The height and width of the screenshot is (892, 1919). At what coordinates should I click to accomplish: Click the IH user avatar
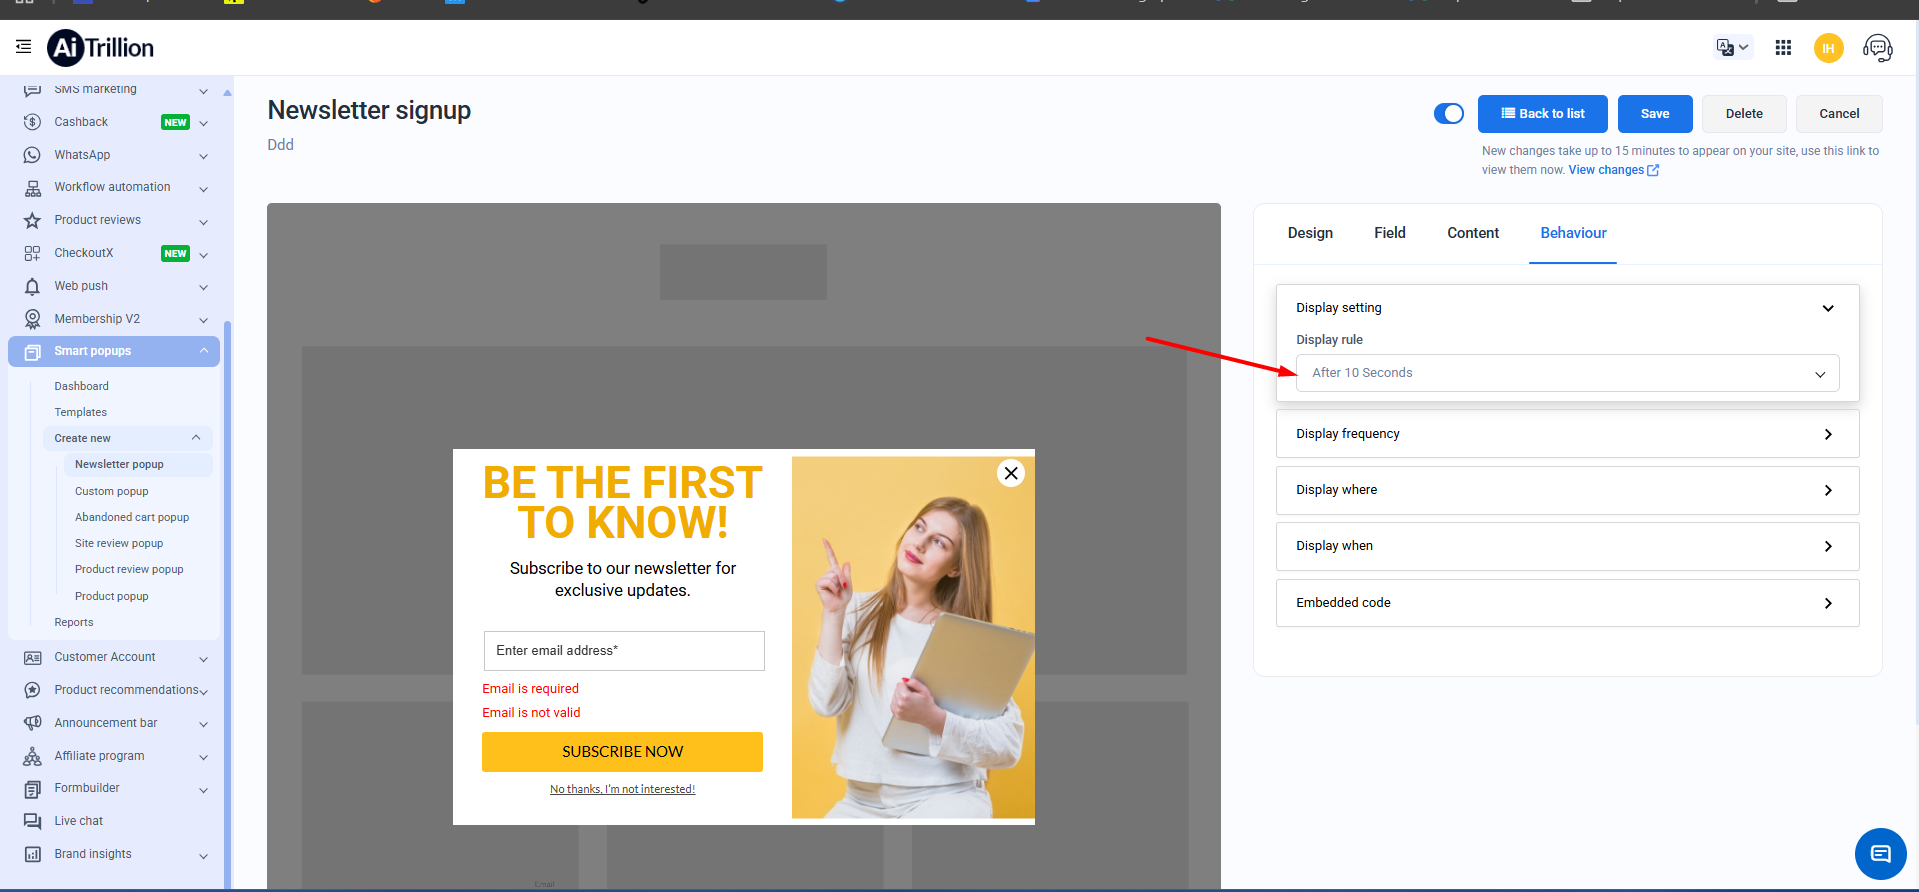[x=1828, y=48]
